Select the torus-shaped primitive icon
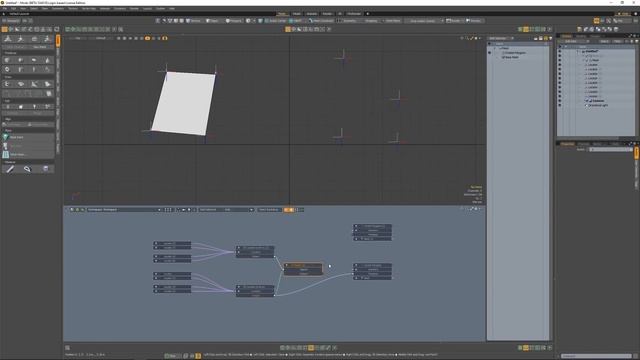The image size is (640, 360). click(7, 69)
